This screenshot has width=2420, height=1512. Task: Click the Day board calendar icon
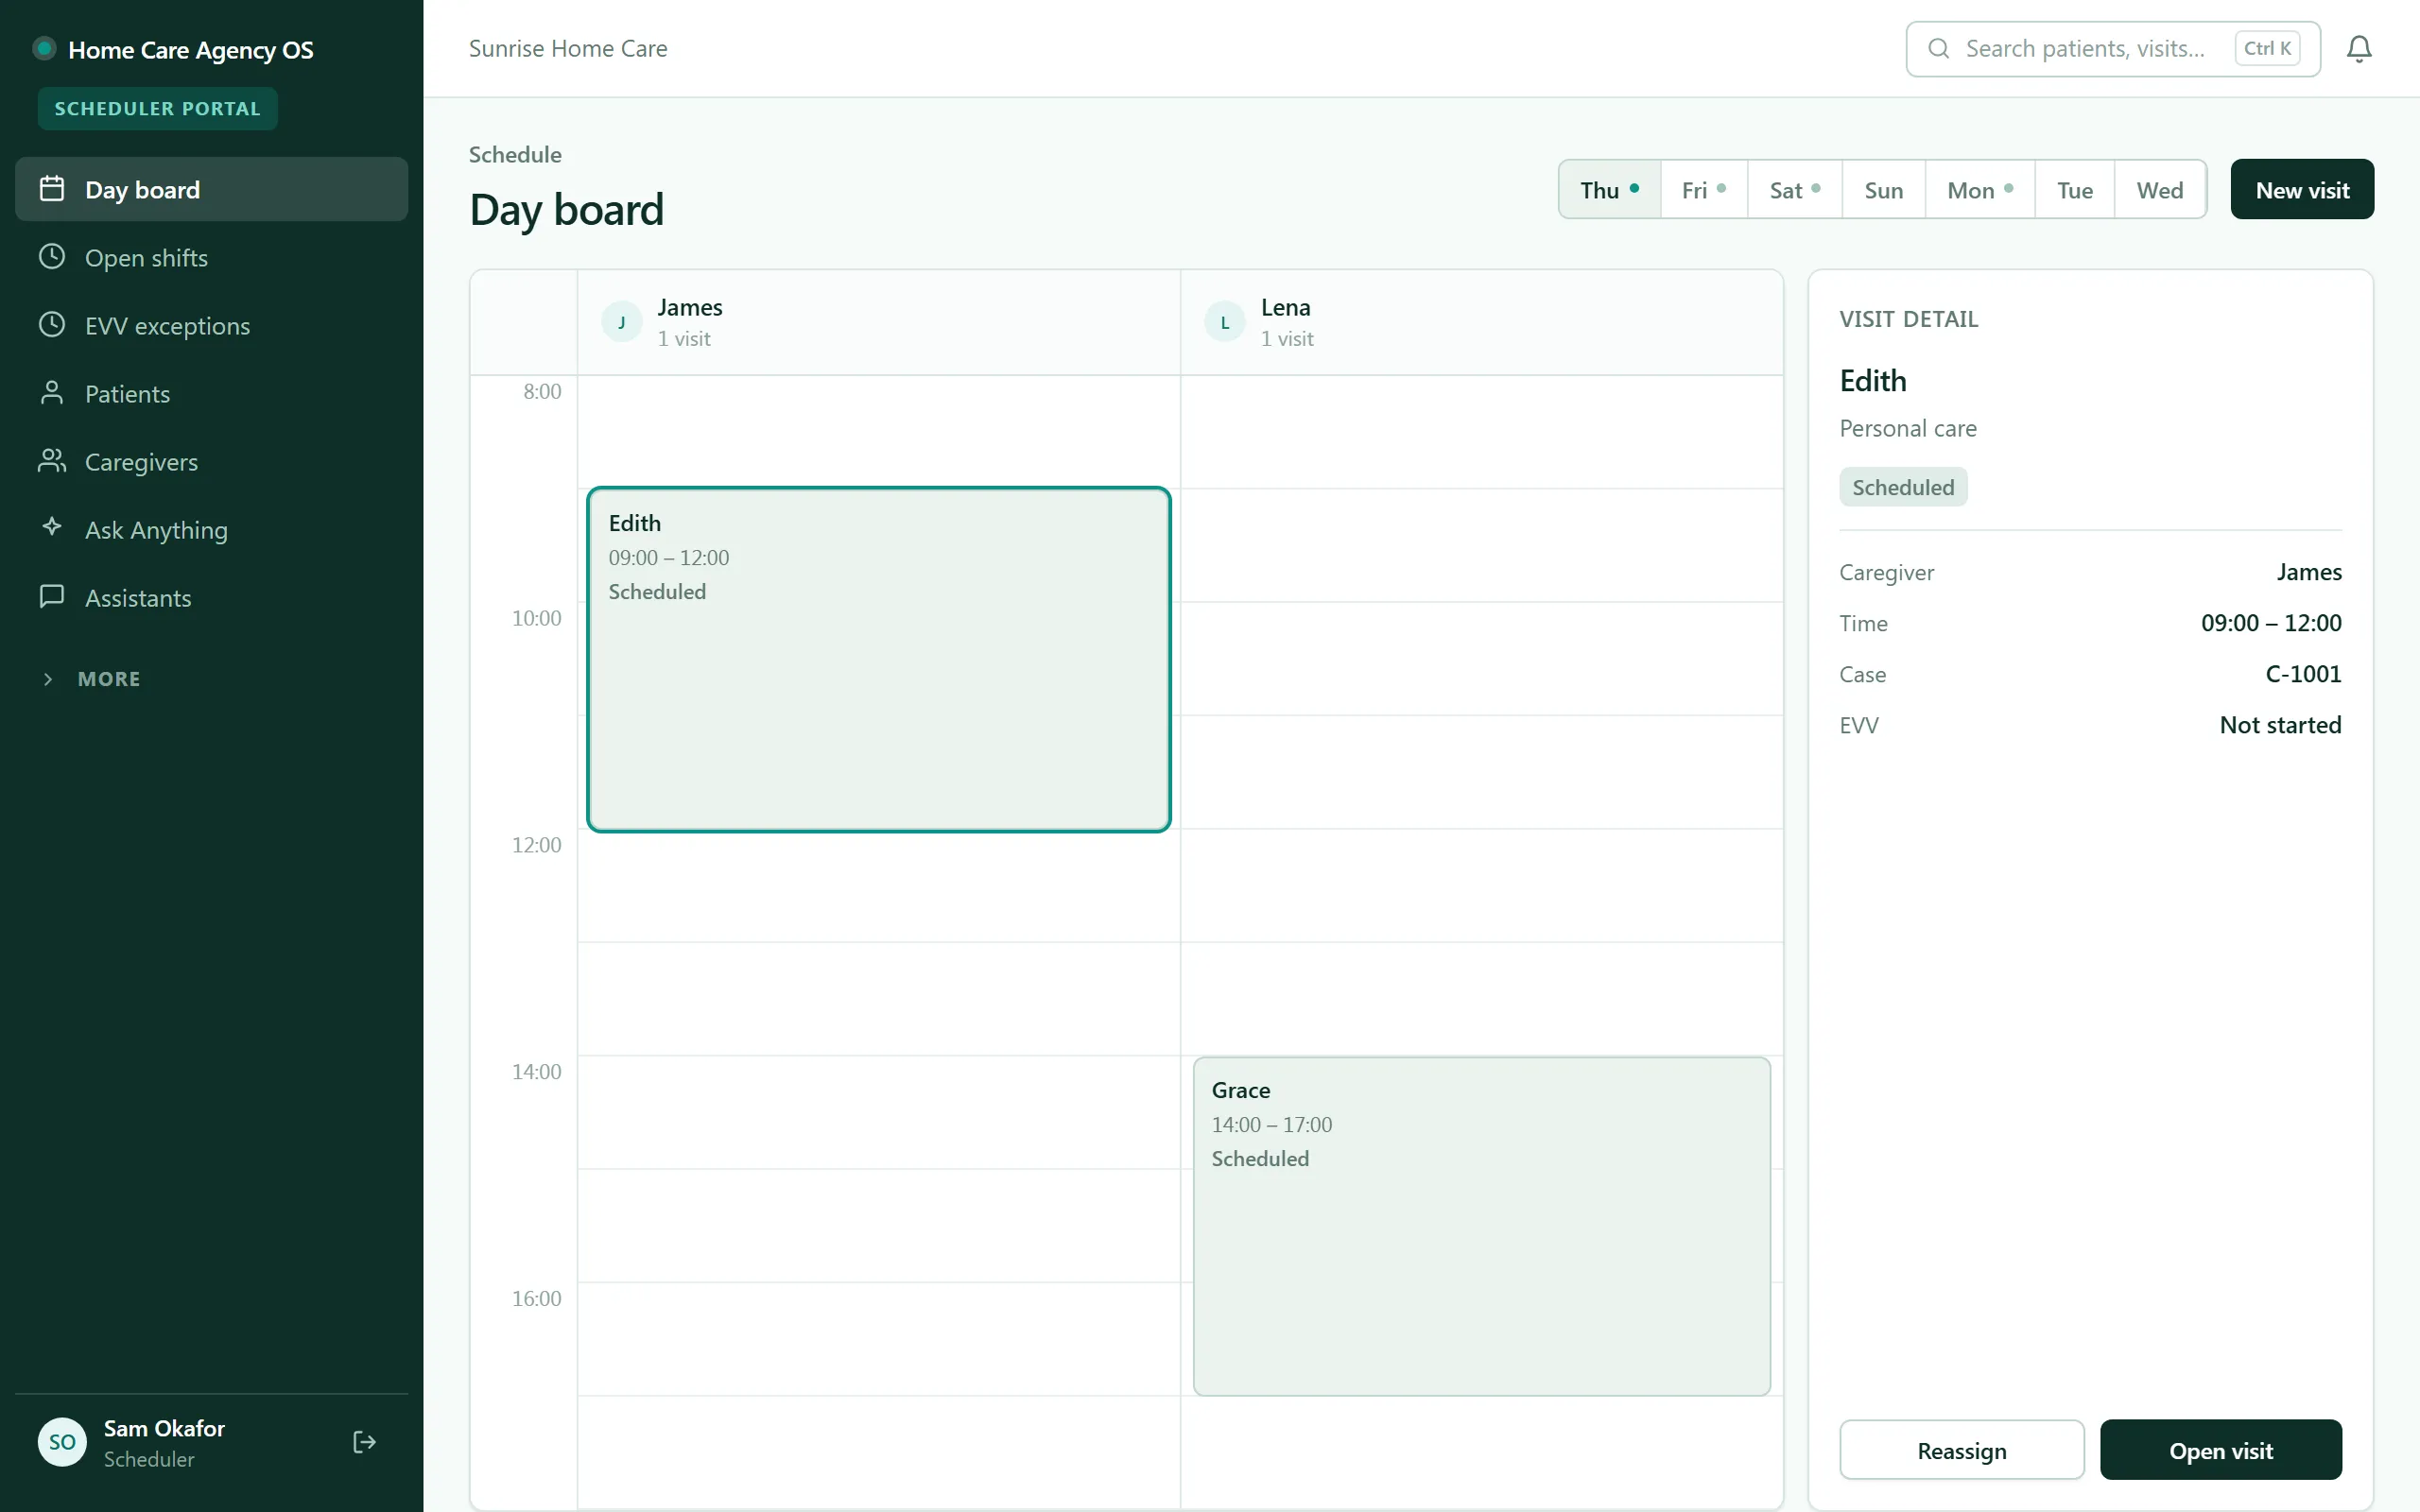(x=52, y=189)
